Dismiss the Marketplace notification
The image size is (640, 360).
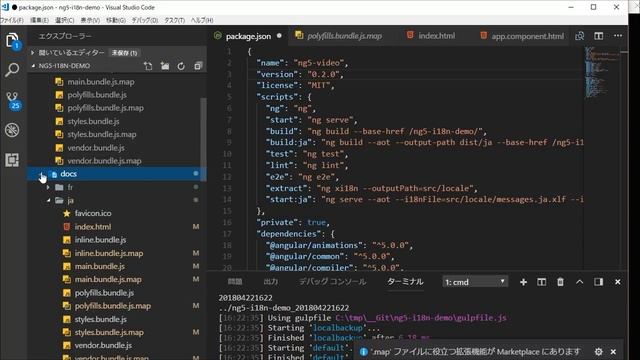[613, 351]
